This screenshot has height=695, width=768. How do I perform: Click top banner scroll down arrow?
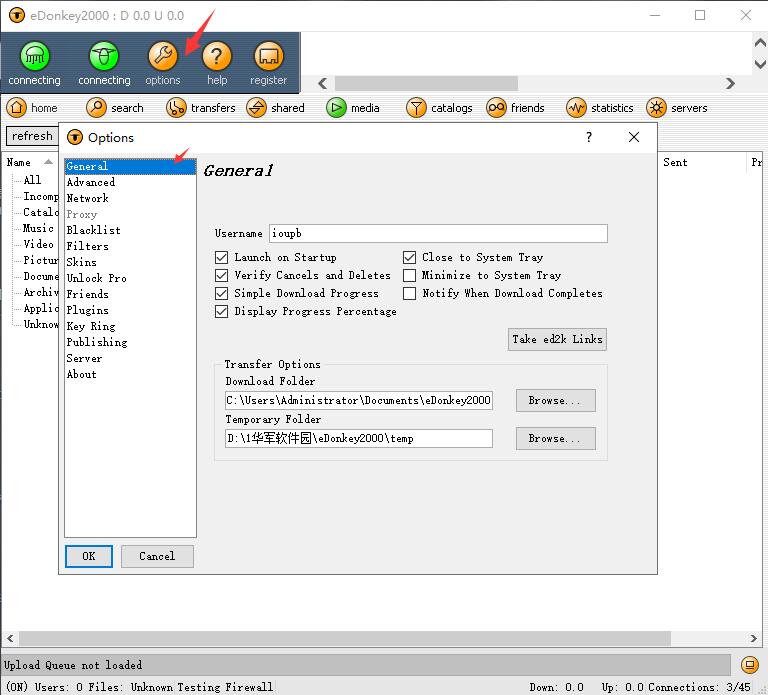tap(760, 64)
